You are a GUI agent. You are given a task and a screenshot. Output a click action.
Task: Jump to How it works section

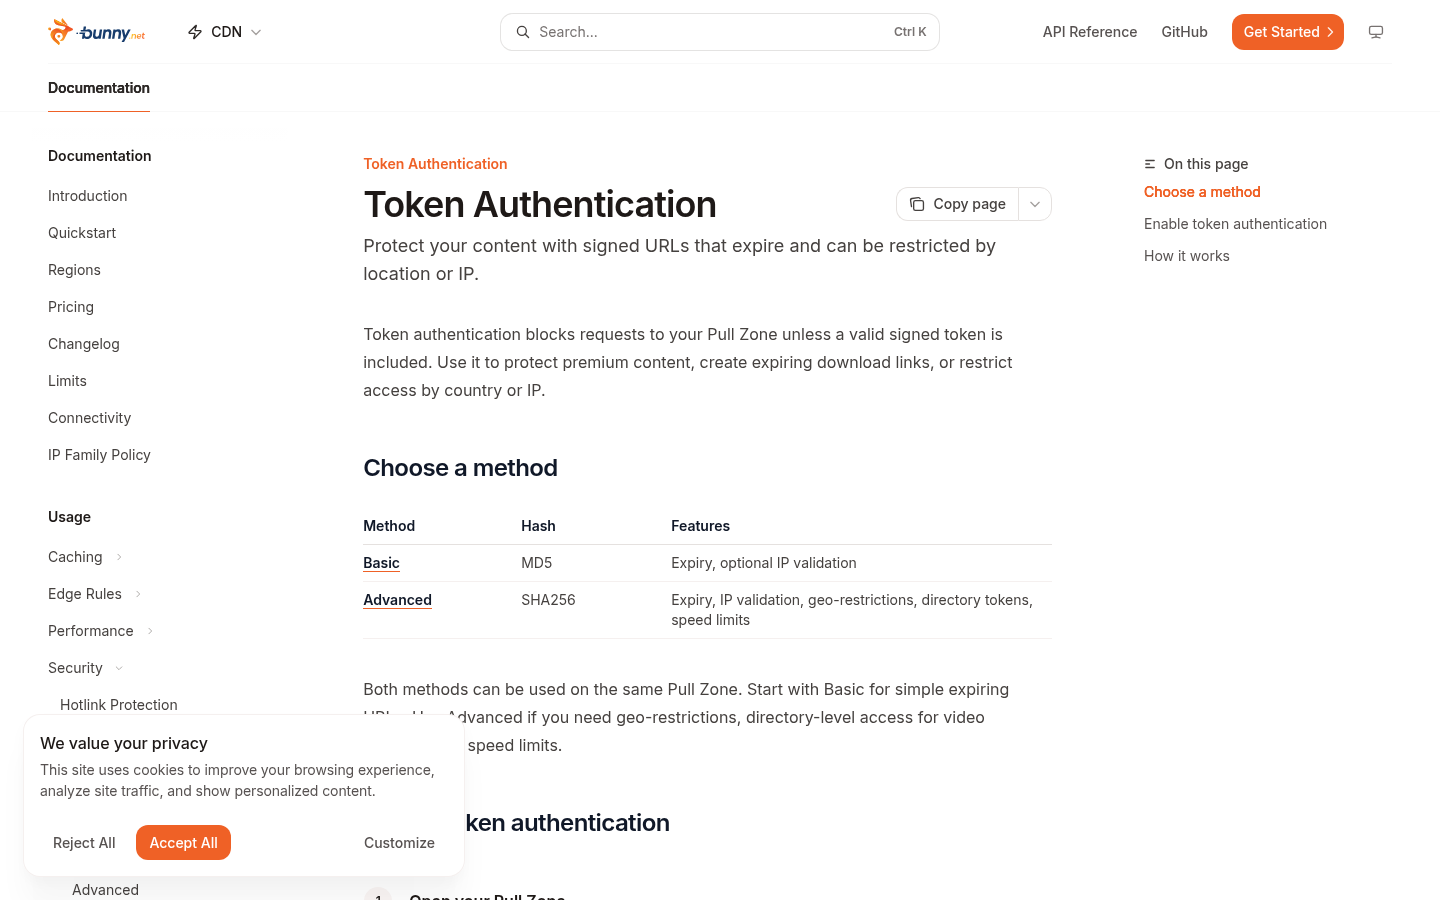(1187, 256)
